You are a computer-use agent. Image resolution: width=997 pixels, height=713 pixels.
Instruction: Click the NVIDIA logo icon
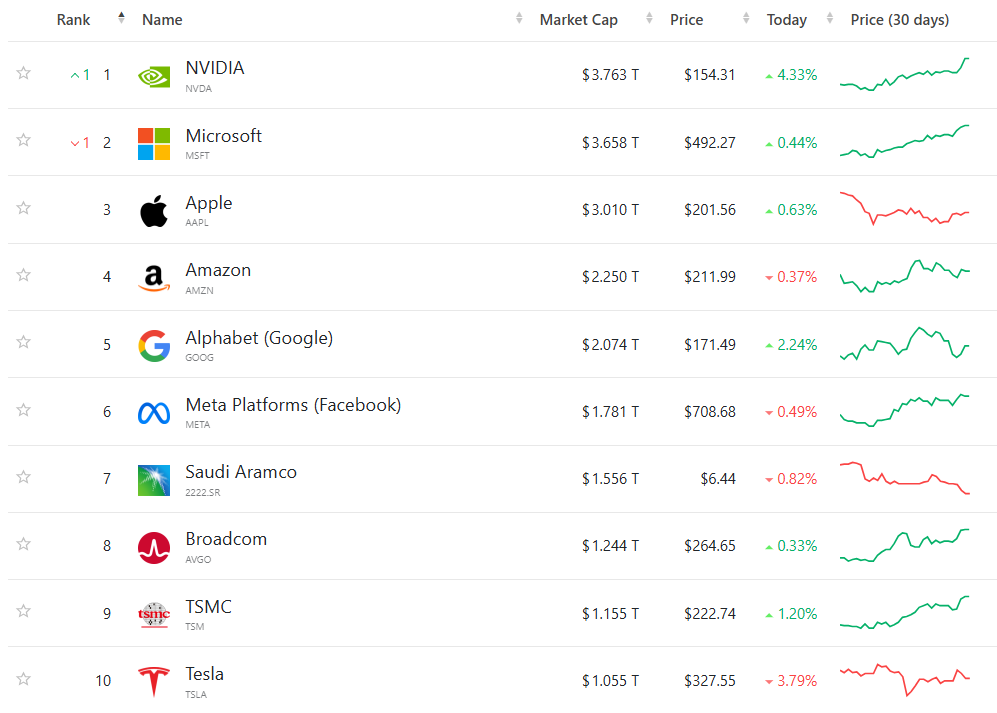154,76
